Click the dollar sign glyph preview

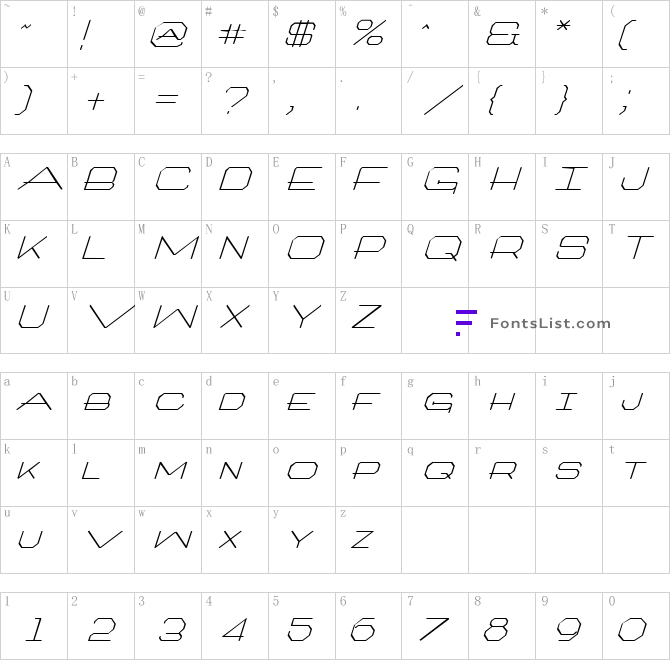pos(300,34)
